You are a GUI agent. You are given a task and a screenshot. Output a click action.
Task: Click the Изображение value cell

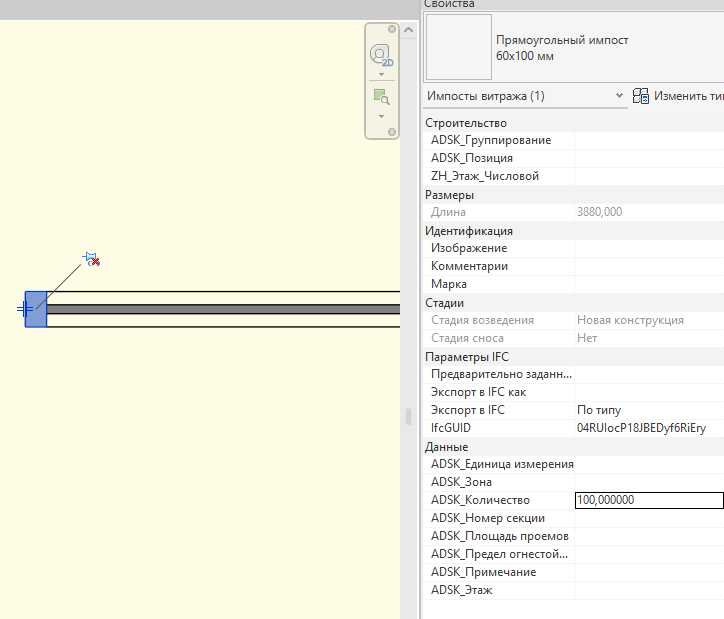coord(649,248)
